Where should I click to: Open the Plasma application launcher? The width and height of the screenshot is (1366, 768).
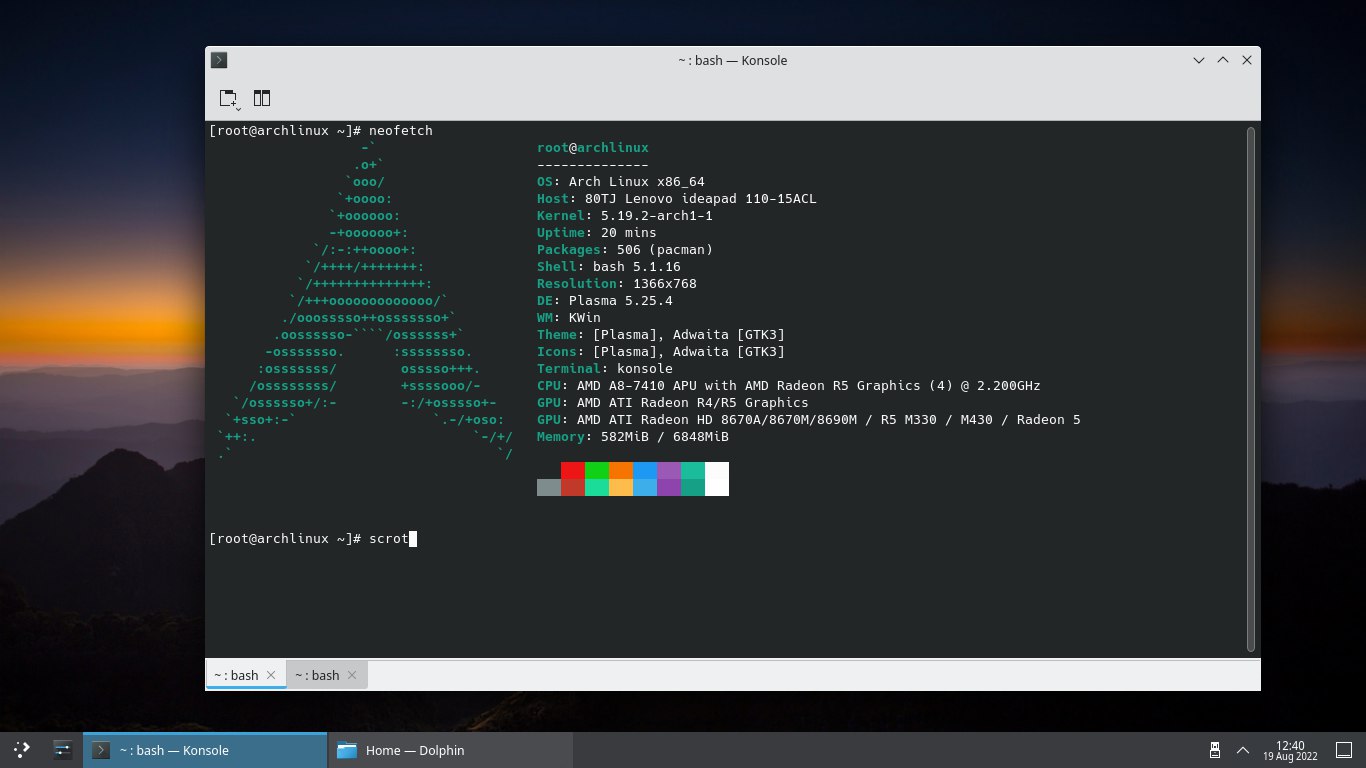tap(22, 749)
